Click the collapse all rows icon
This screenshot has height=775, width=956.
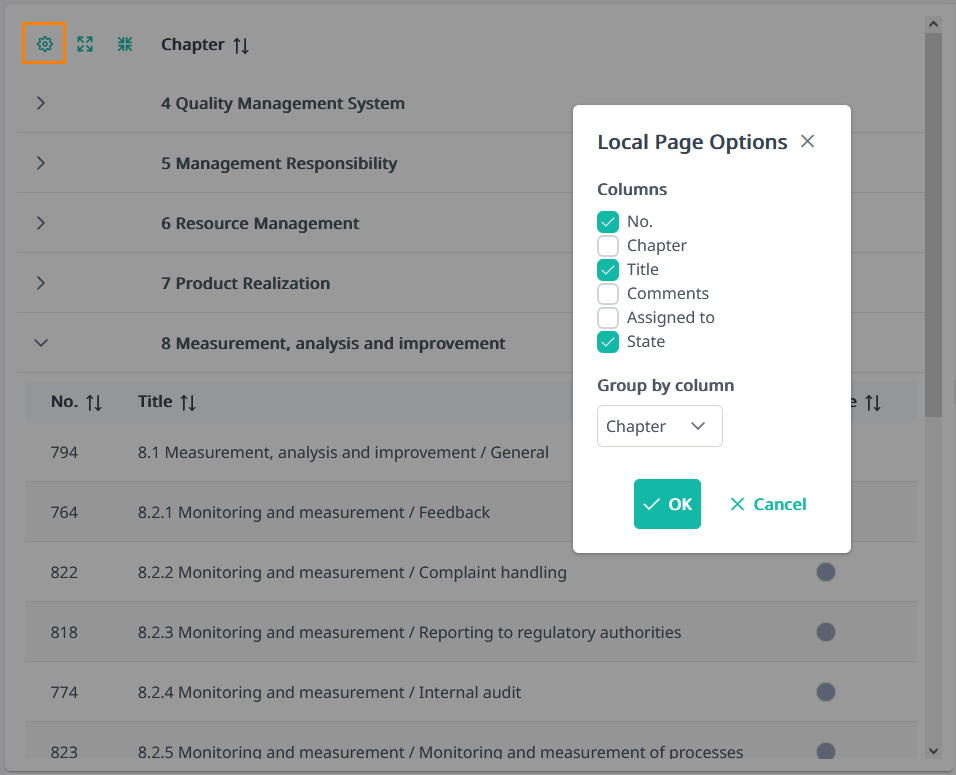click(x=124, y=44)
